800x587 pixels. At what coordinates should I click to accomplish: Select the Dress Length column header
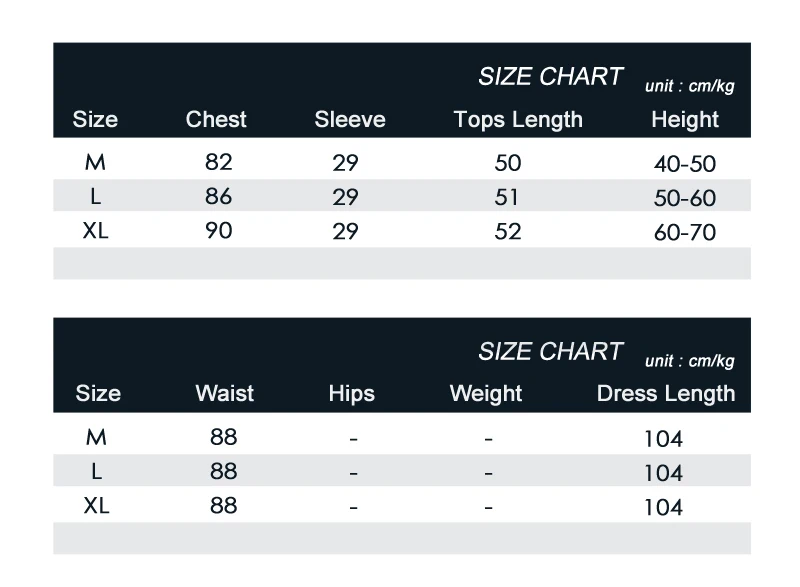[x=666, y=394]
